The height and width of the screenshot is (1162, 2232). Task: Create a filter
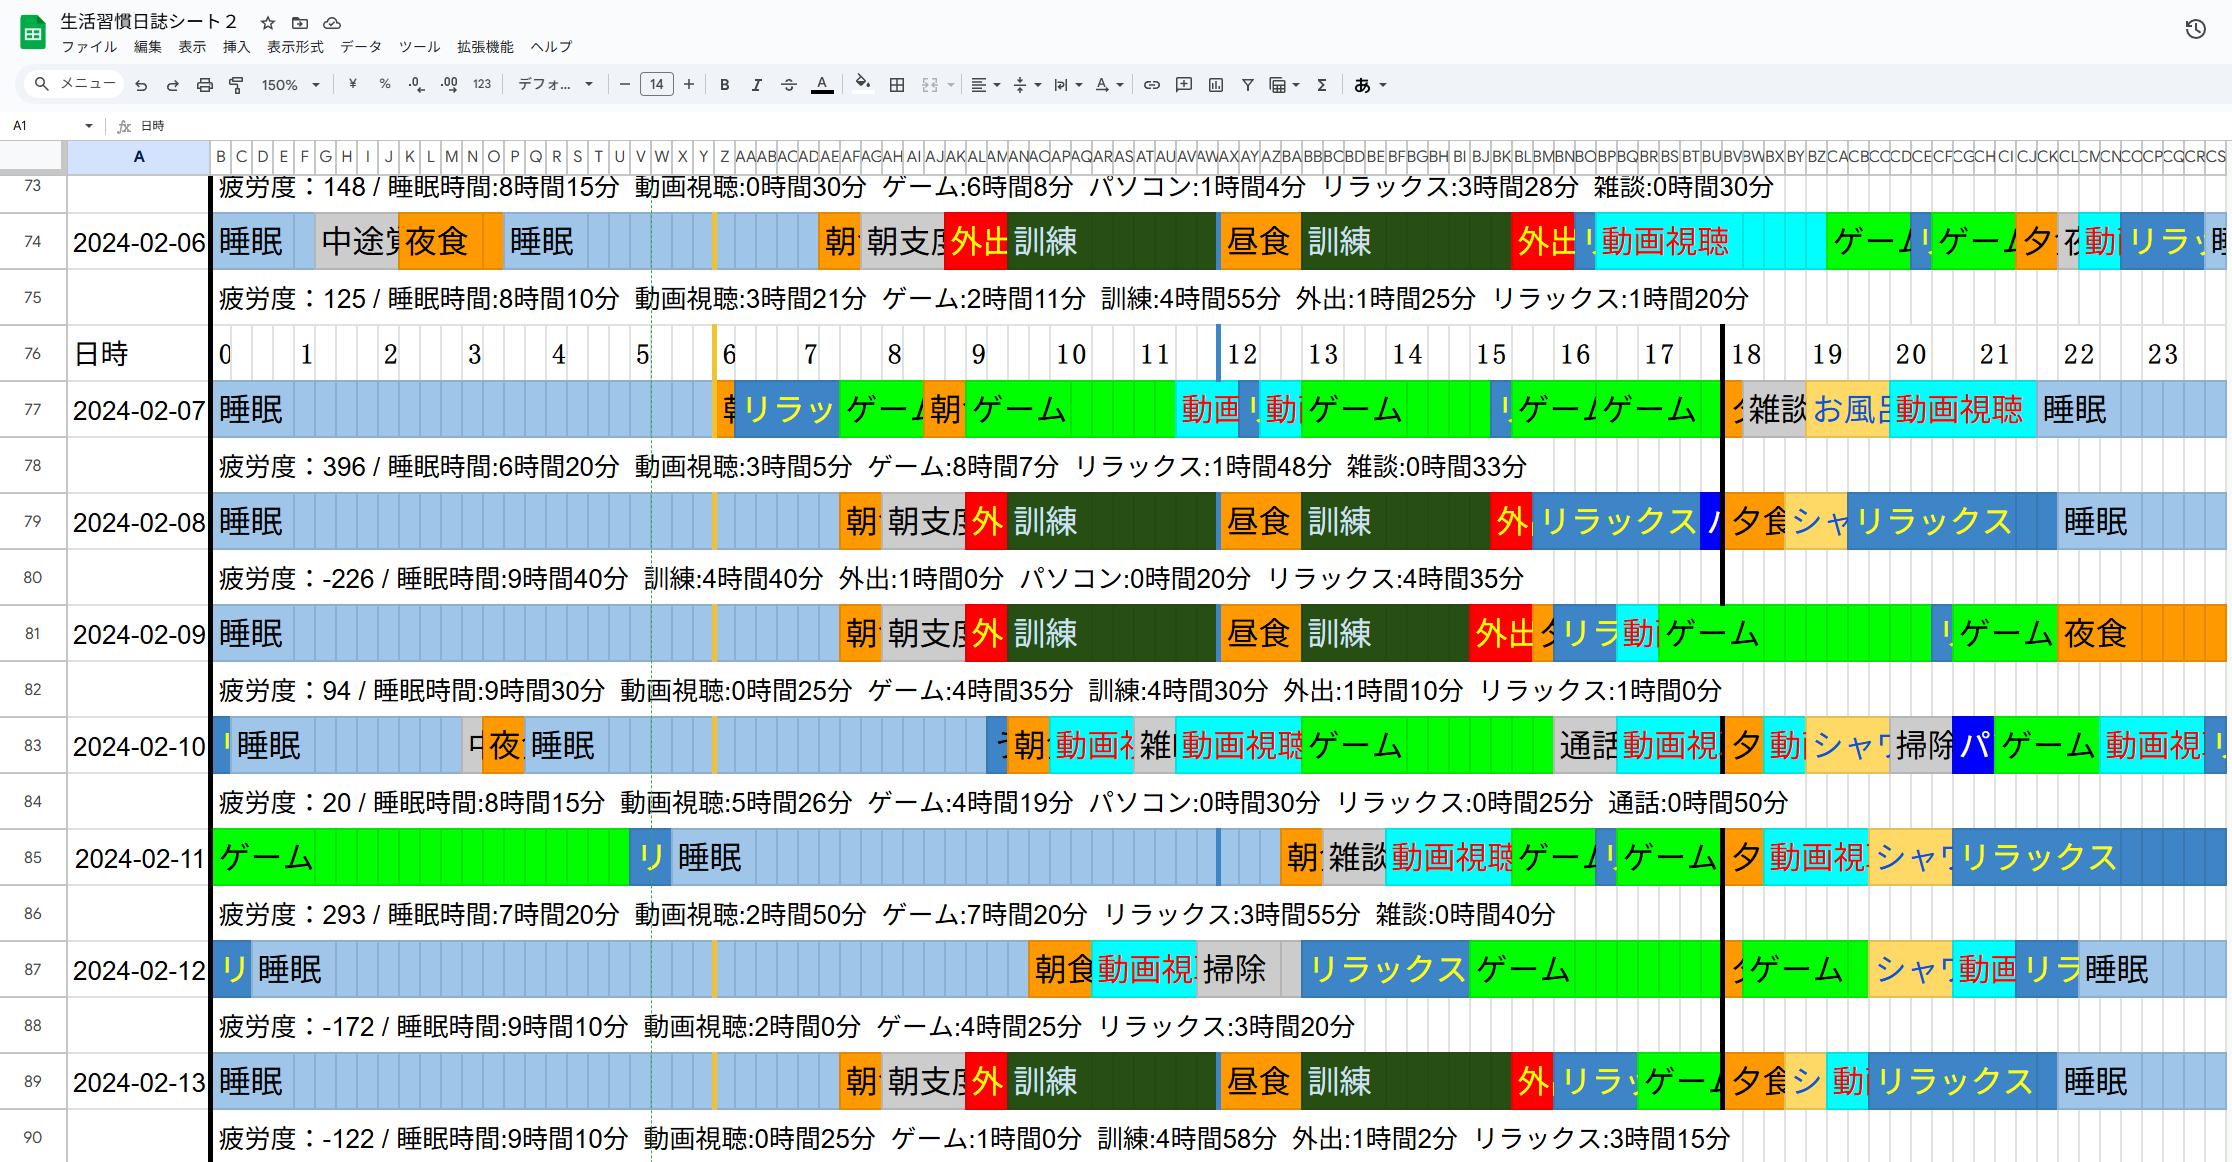pos(1248,85)
